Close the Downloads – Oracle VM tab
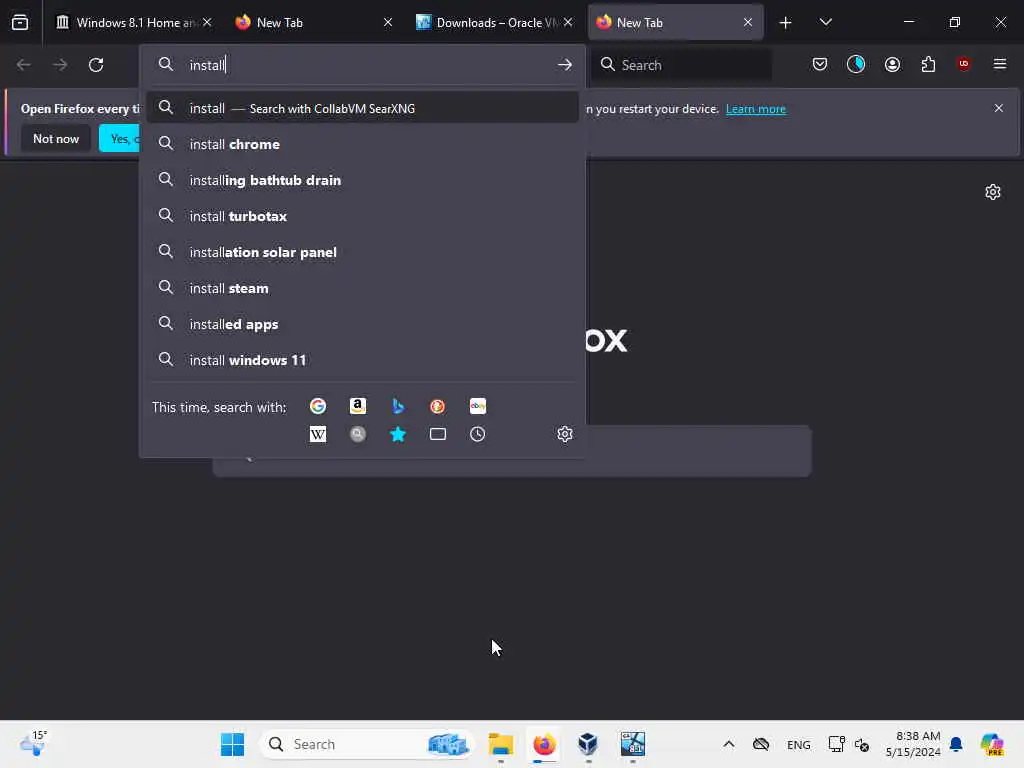Viewport: 1024px width, 768px height. pos(568,22)
